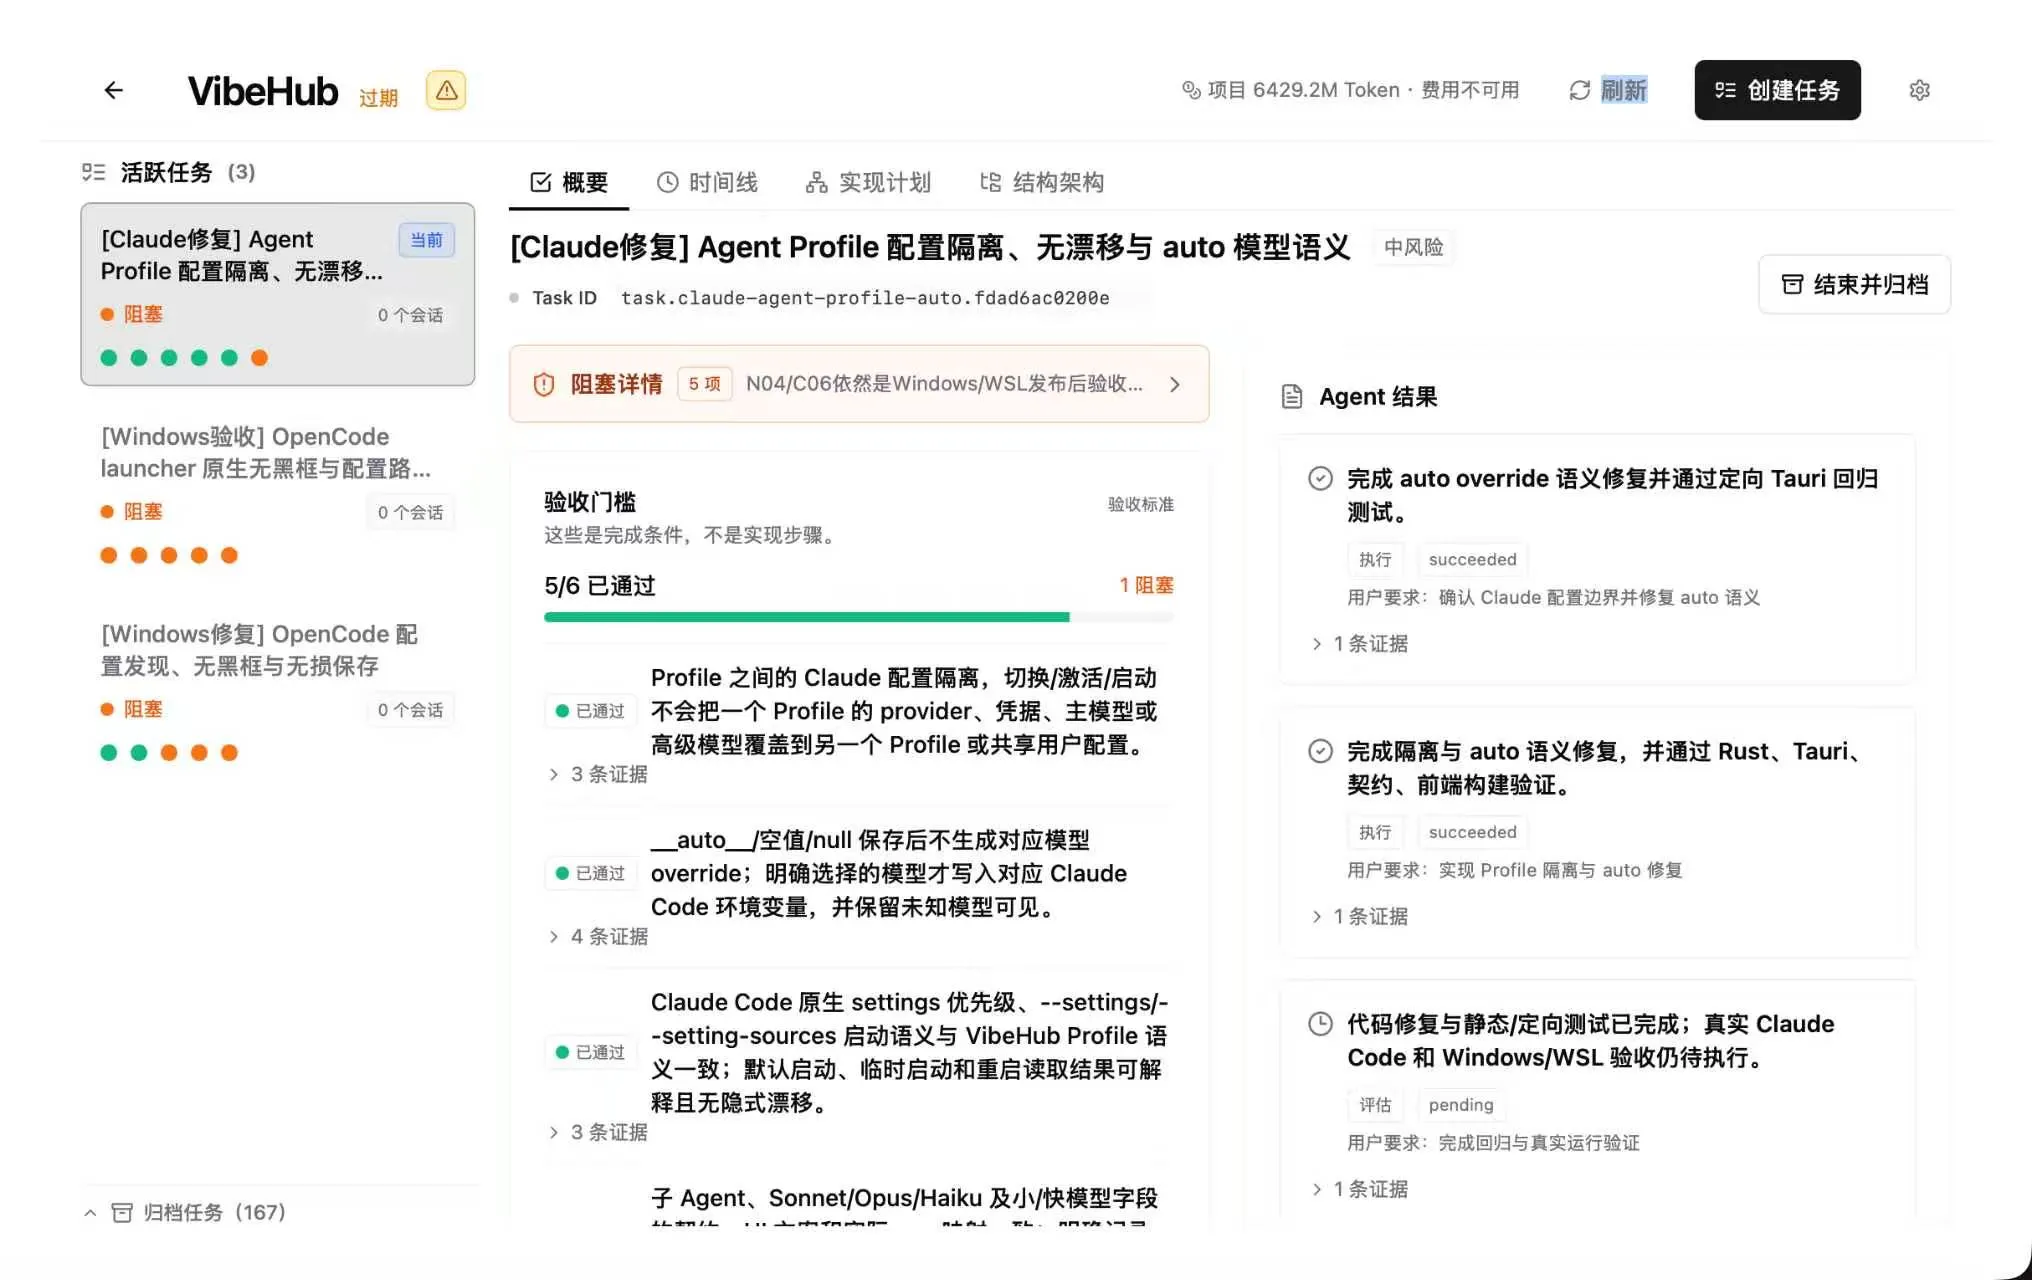The width and height of the screenshot is (2032, 1280).
Task: Open the 阻塞详情 banner chevron
Action: tap(1175, 384)
